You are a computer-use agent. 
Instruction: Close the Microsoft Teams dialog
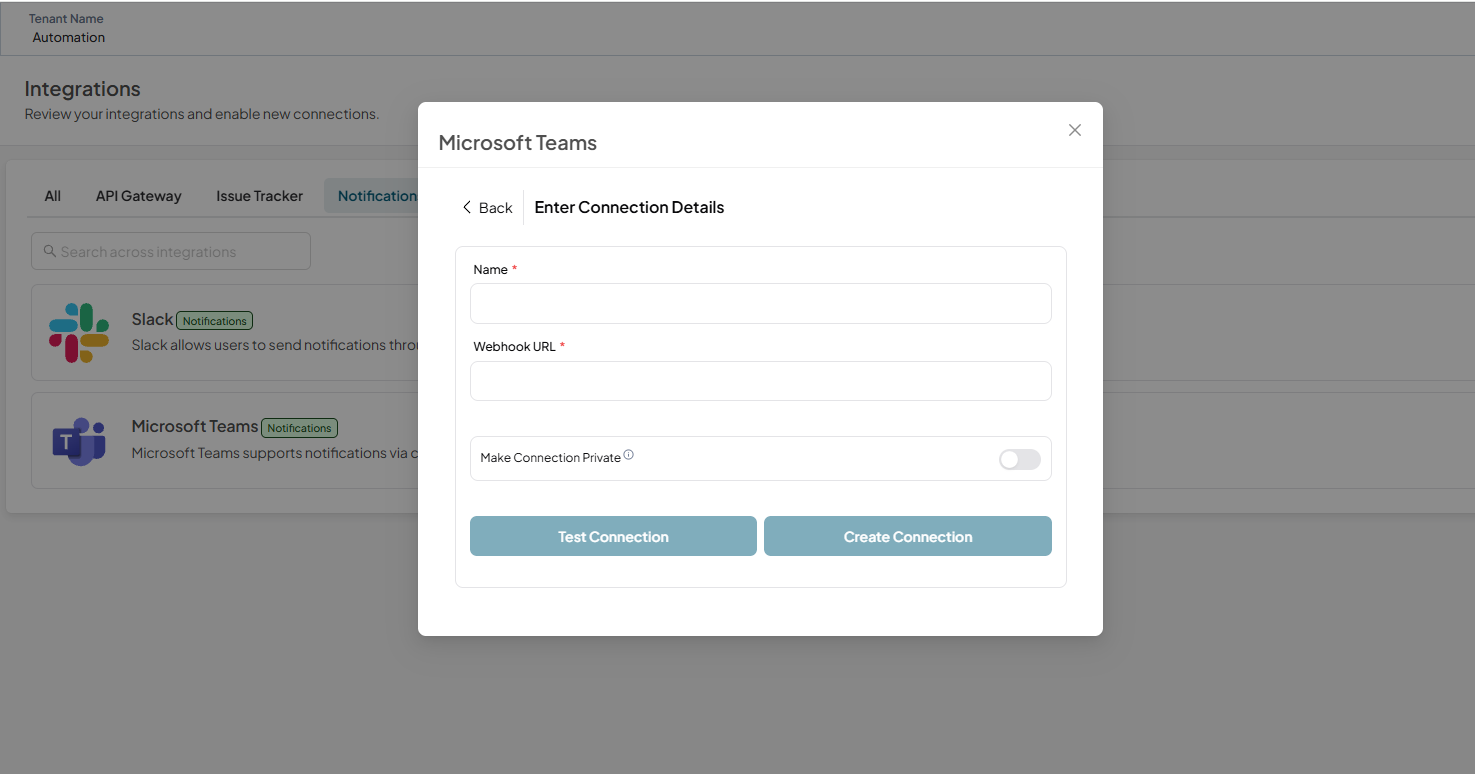coord(1075,130)
